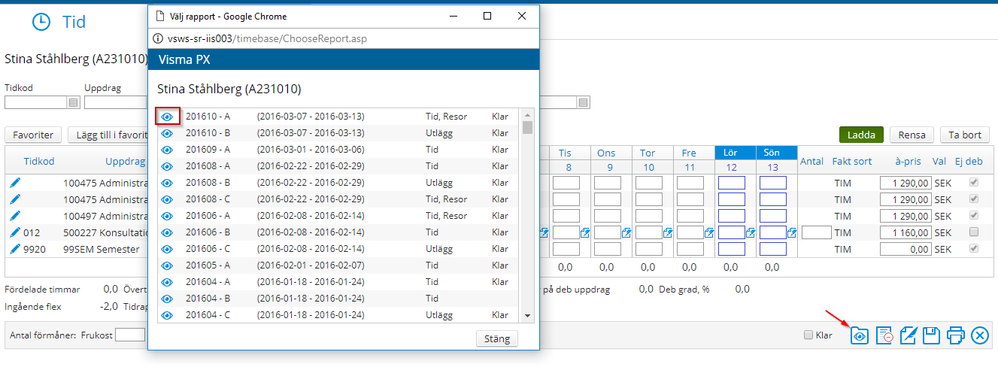Click eye icon for report 201609 - A

pos(167,149)
